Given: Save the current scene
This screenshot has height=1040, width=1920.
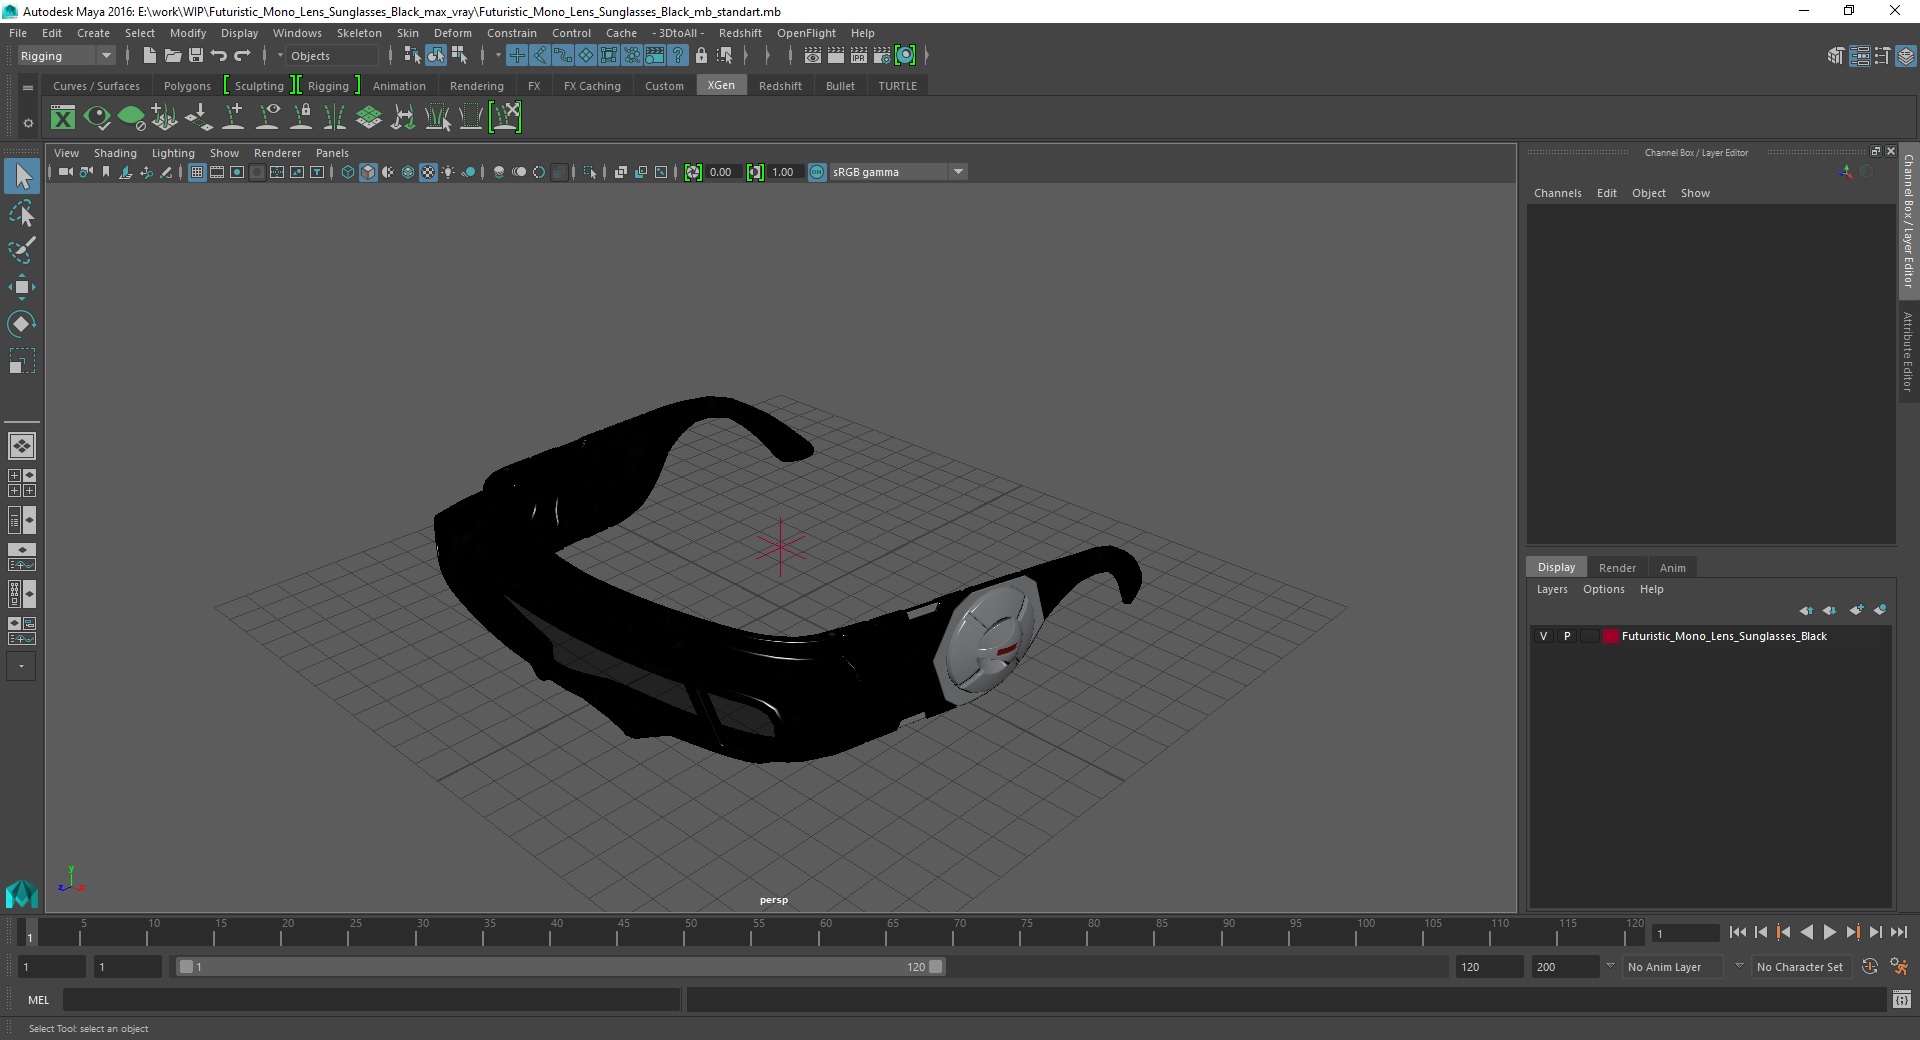Looking at the screenshot, I should pos(196,56).
